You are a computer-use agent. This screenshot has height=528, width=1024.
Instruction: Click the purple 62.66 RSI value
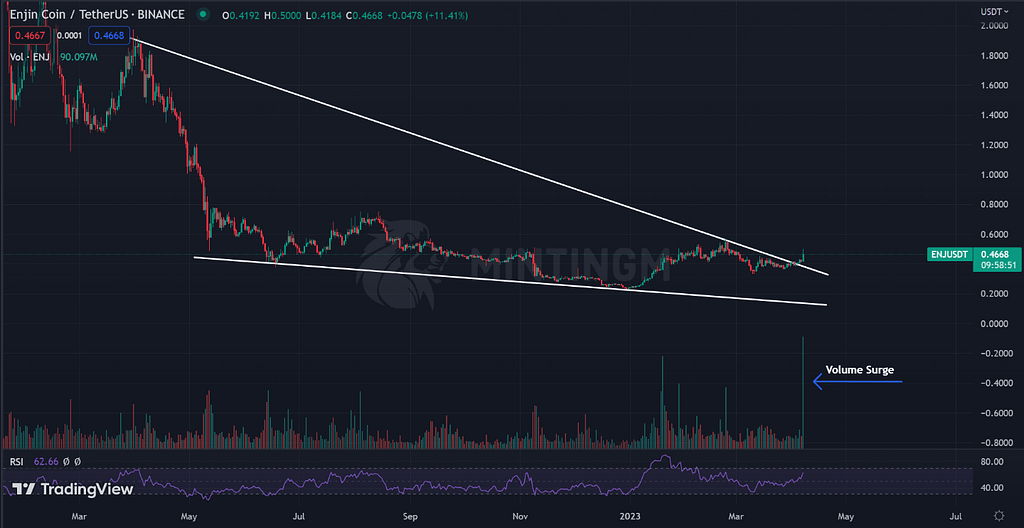48,461
